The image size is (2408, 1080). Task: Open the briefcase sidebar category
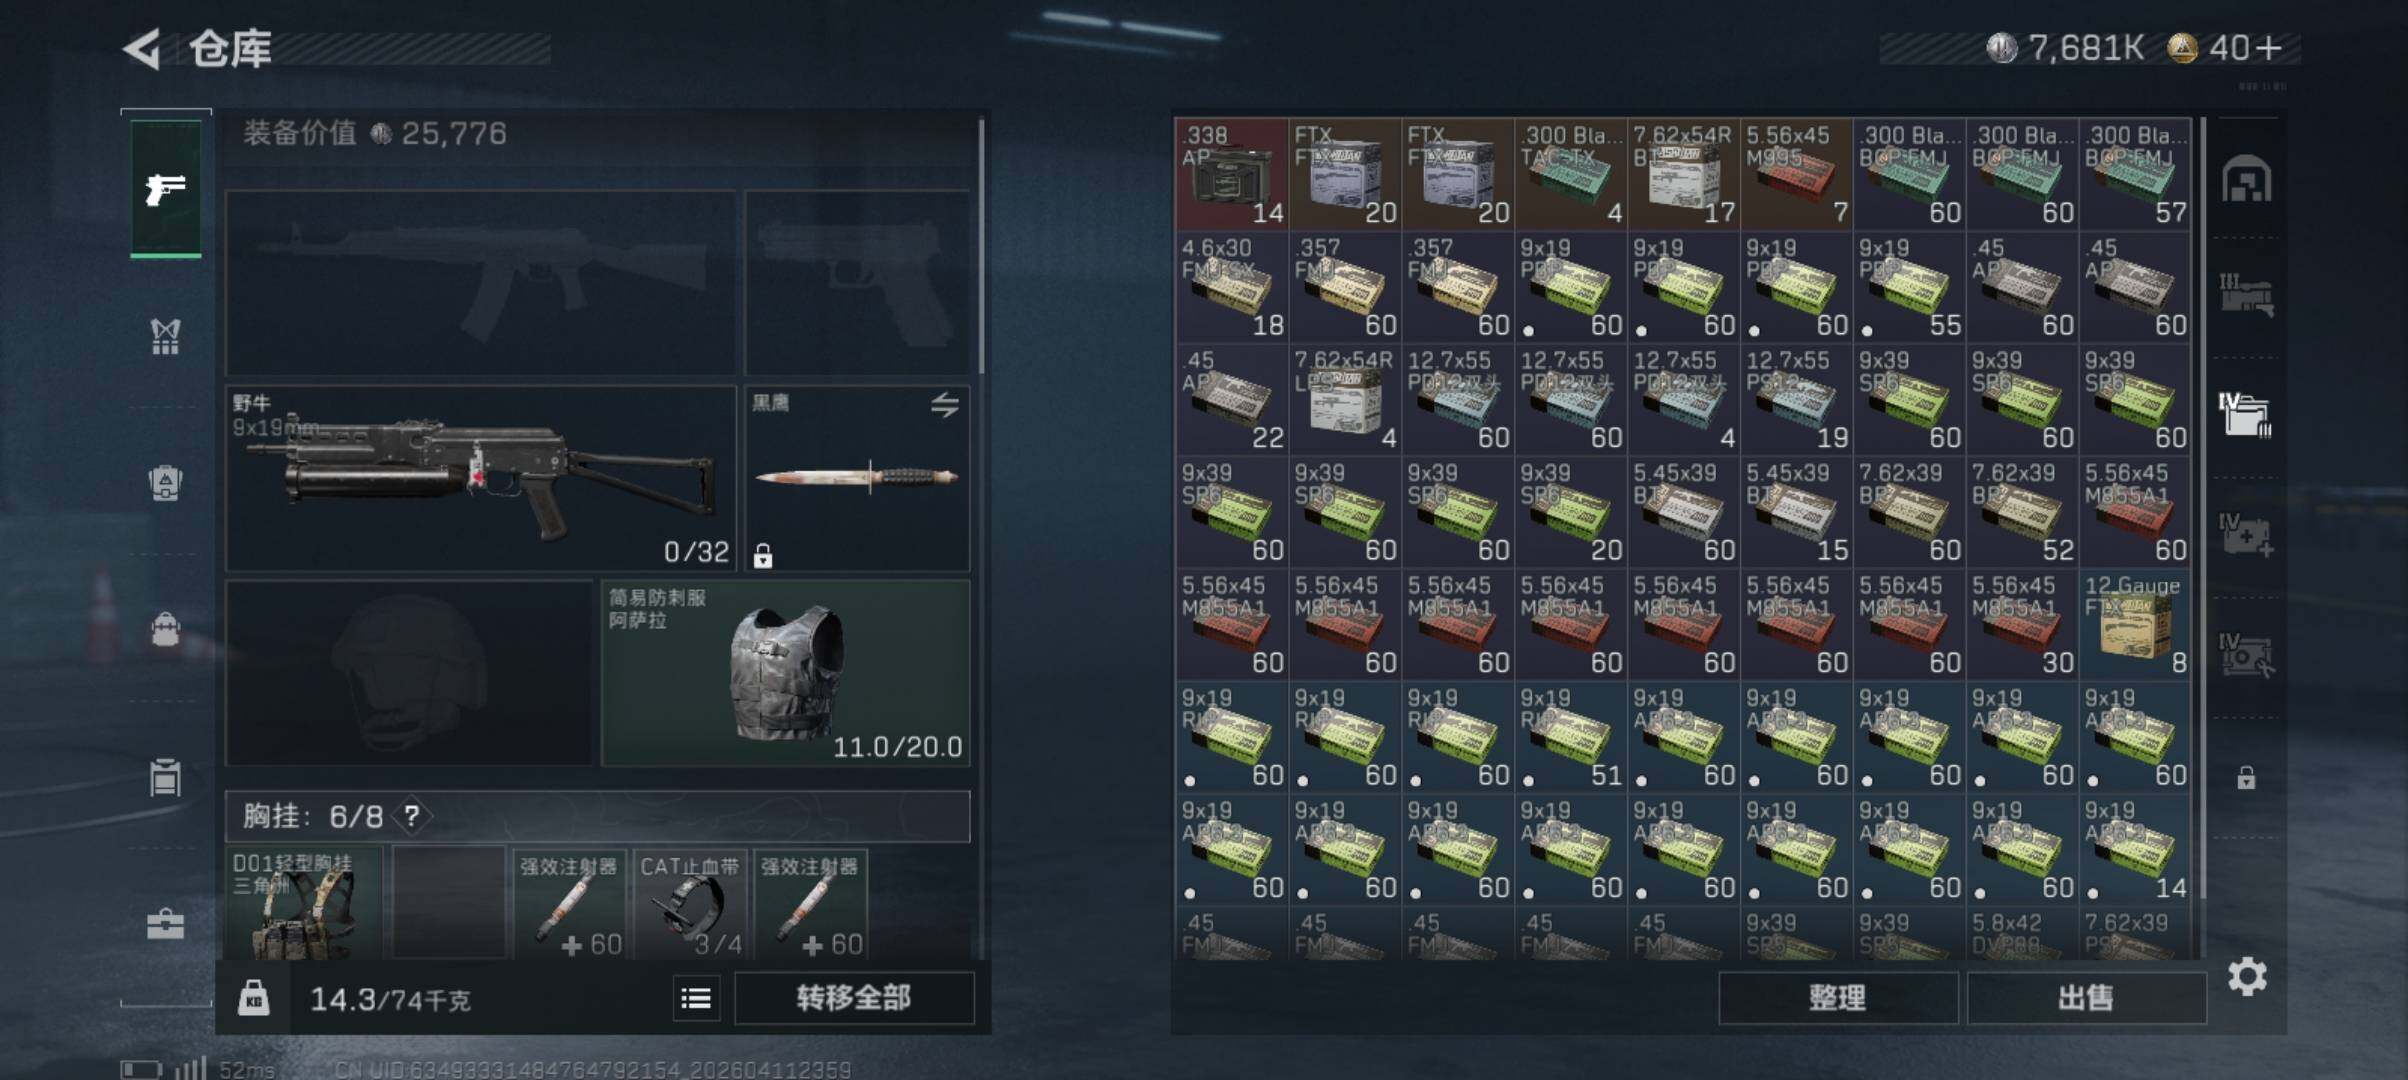pos(165,925)
